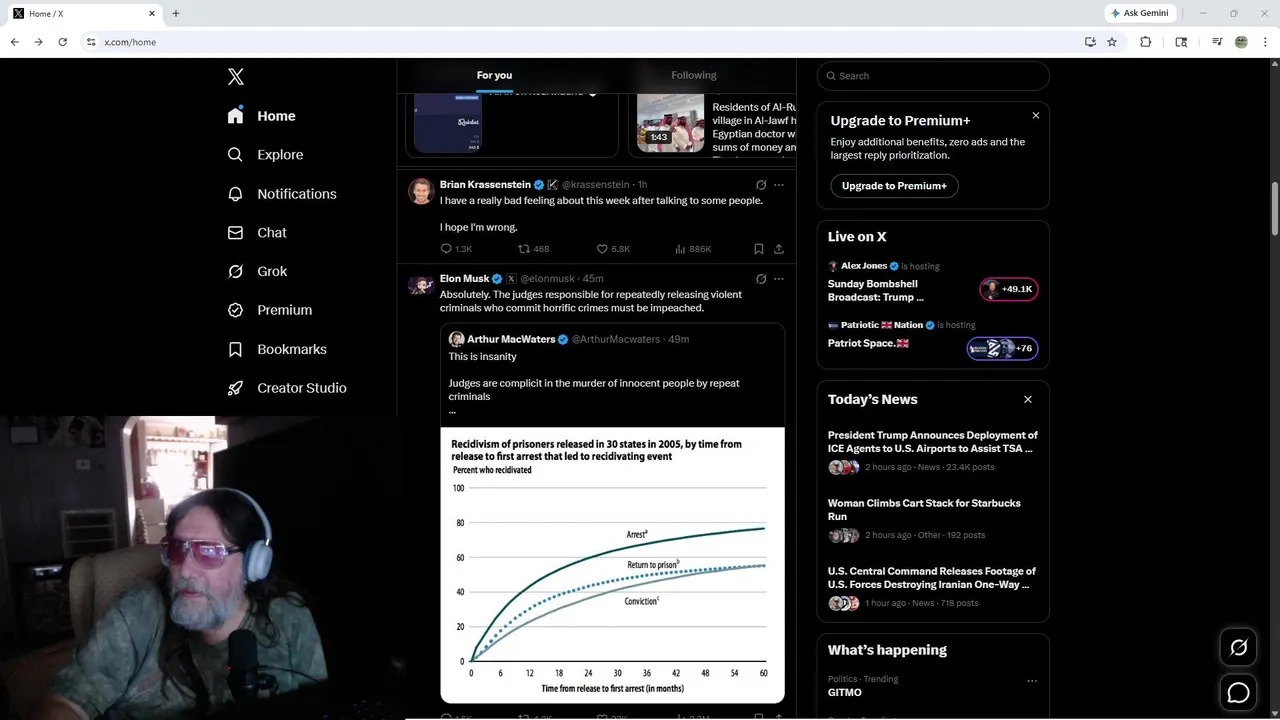The width and height of the screenshot is (1280, 720).
Task: Open Notifications in the sidebar
Action: coord(282,194)
